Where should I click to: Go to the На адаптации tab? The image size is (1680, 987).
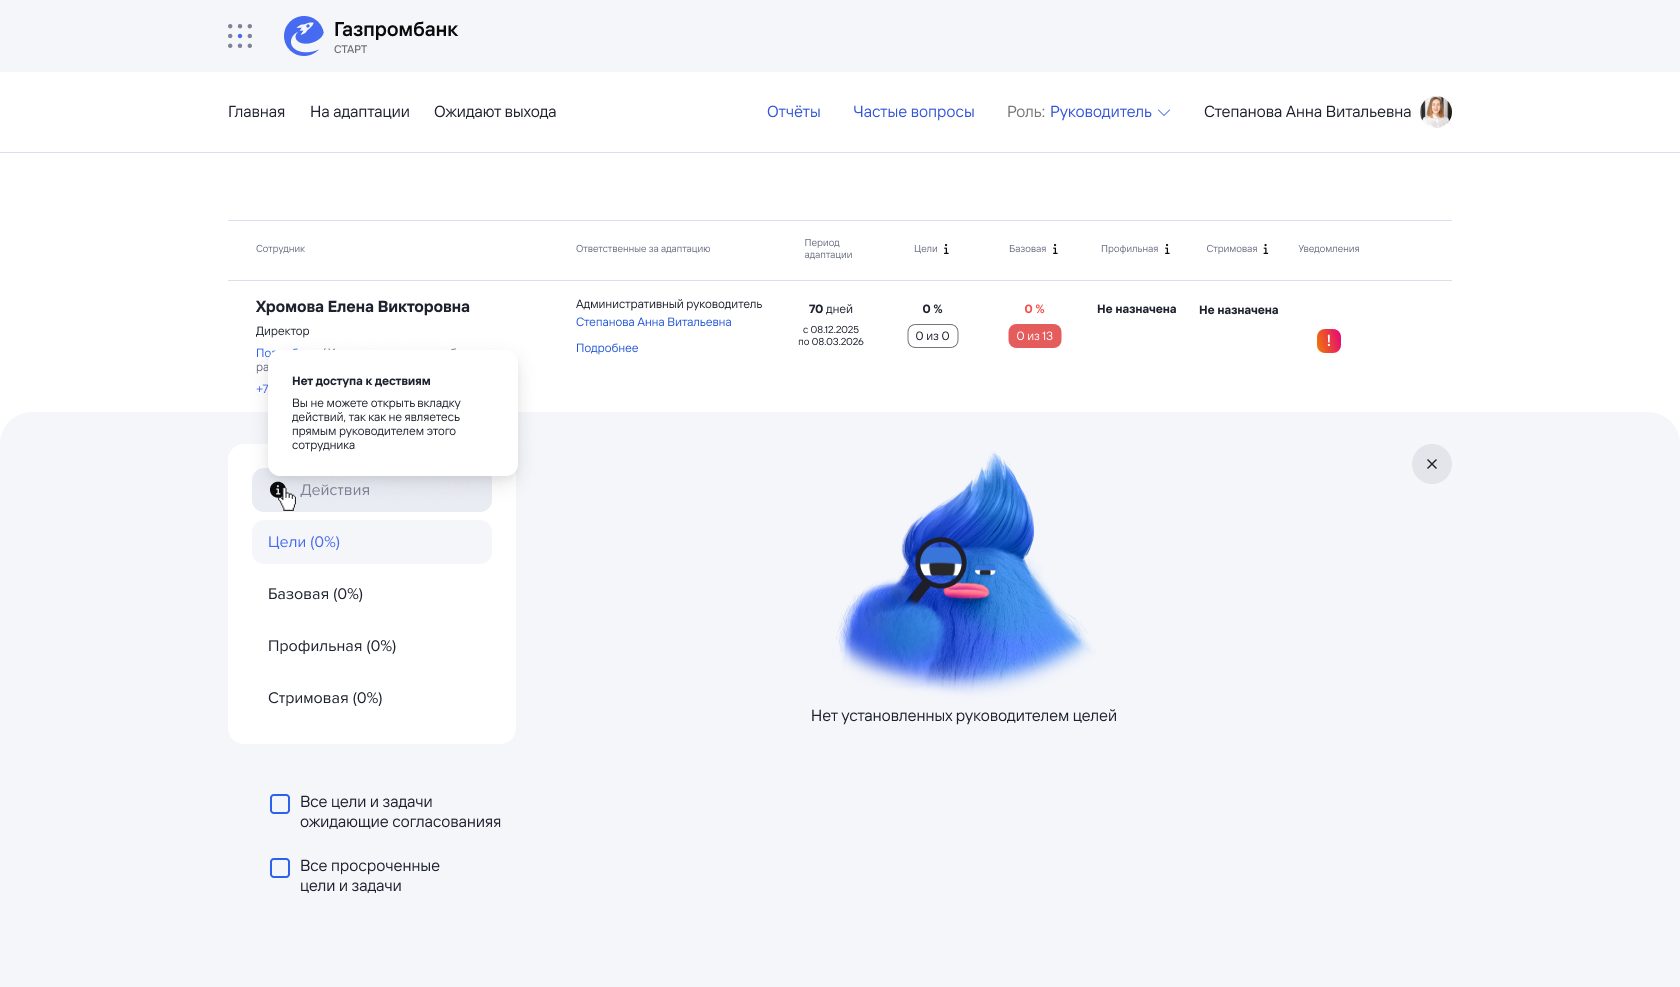pyautogui.click(x=359, y=112)
